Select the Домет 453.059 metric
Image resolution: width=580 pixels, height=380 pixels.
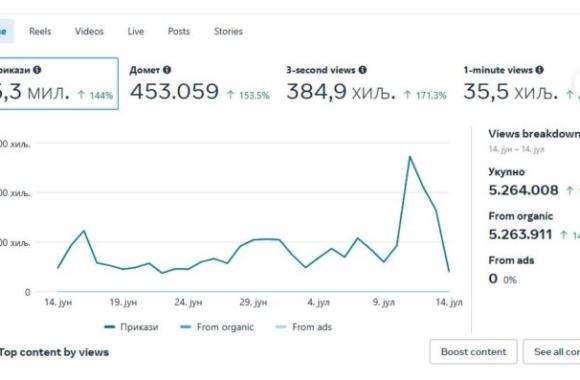click(x=199, y=83)
